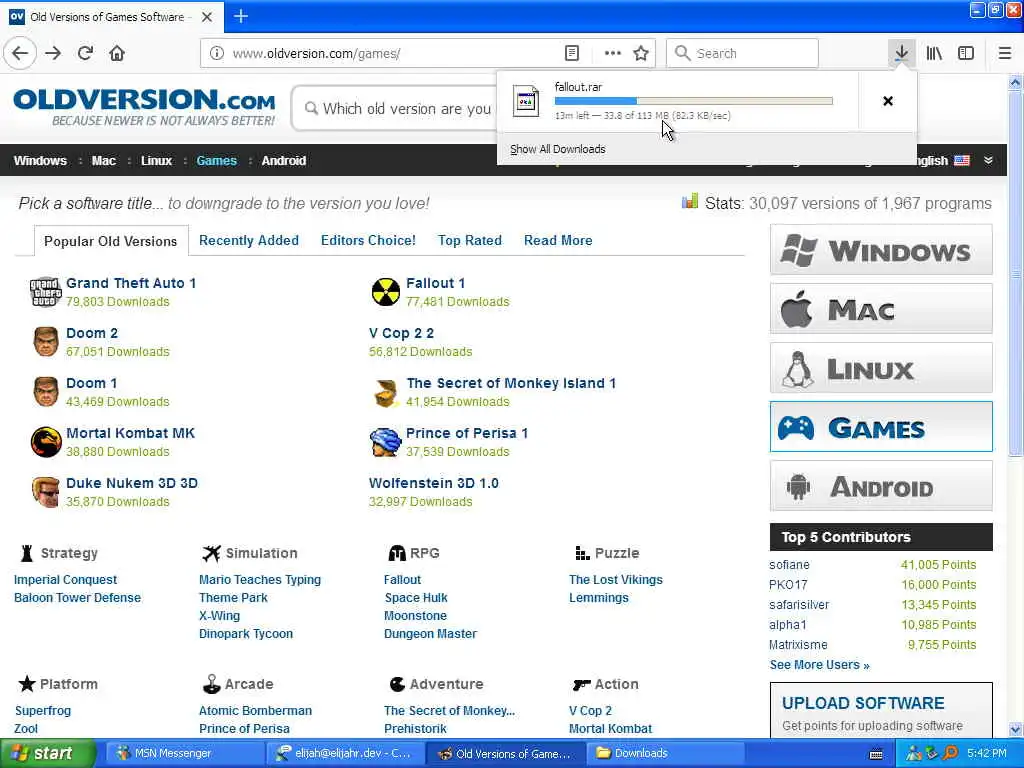Switch to Editors Choice! tab
Screen dimensions: 1024x768
point(368,240)
